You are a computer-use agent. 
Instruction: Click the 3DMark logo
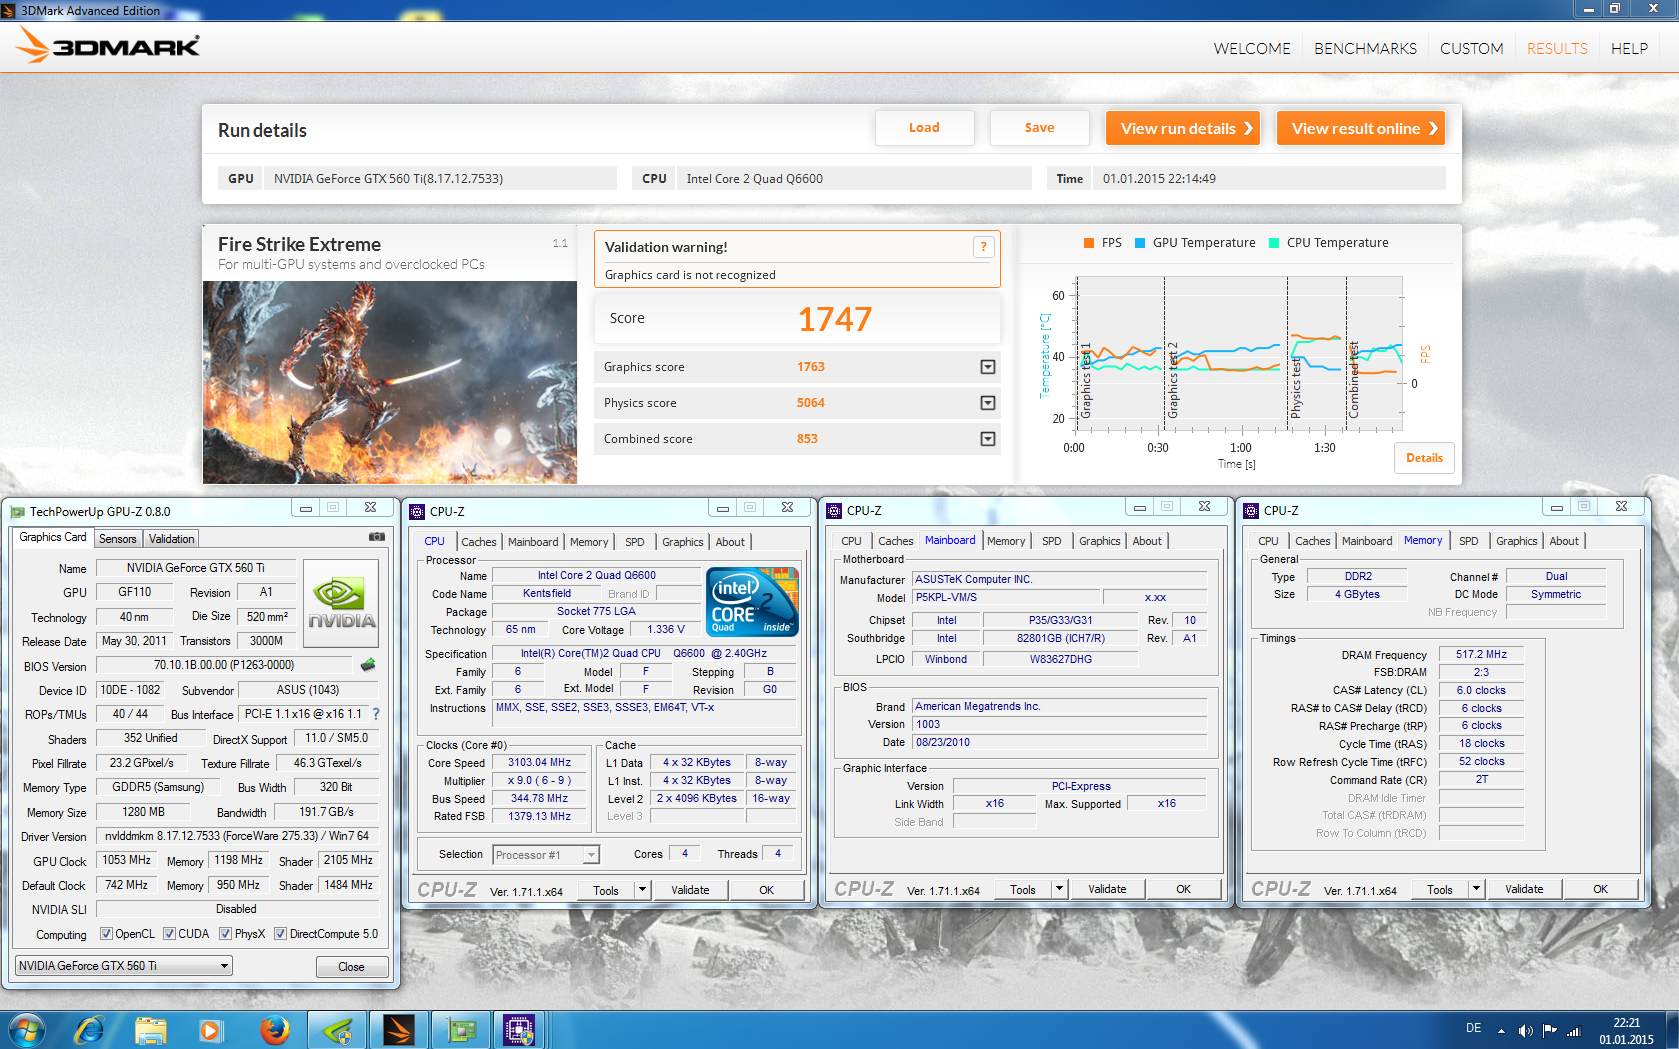108,45
